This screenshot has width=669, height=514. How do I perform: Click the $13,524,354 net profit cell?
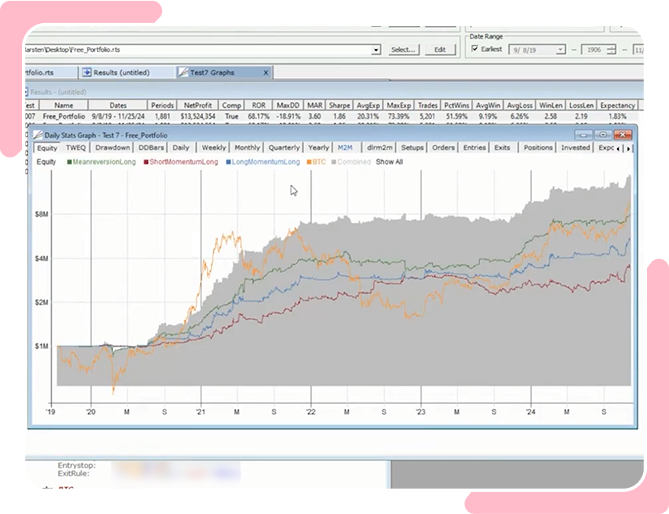pyautogui.click(x=198, y=116)
